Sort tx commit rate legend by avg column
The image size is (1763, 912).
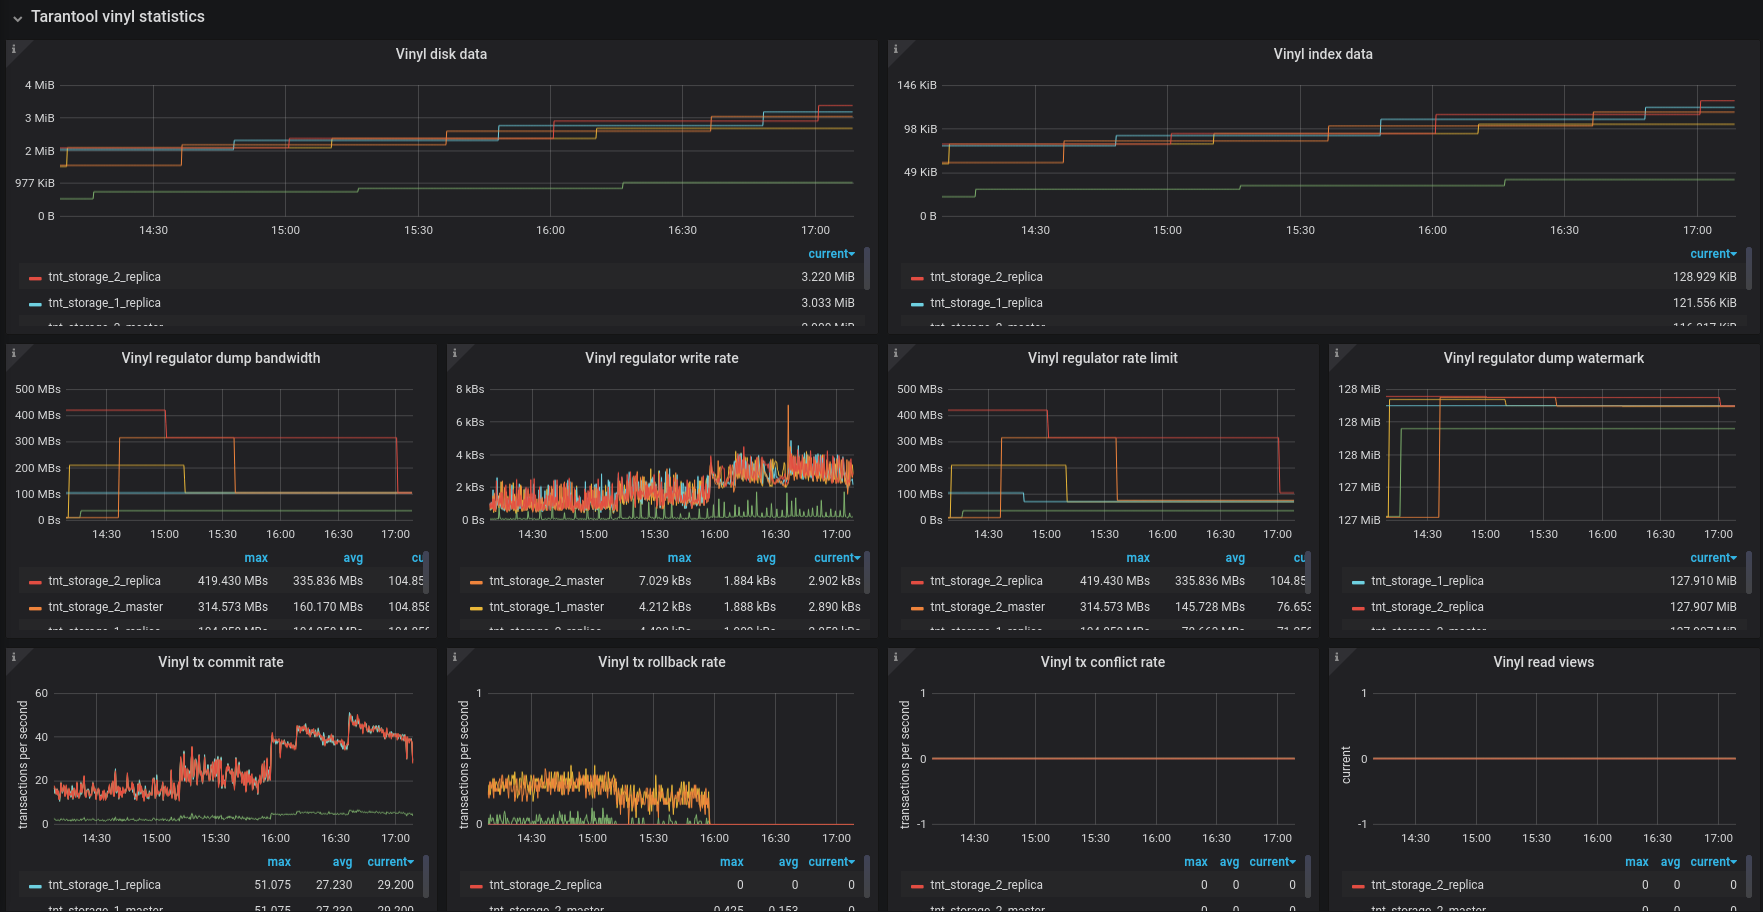342,862
